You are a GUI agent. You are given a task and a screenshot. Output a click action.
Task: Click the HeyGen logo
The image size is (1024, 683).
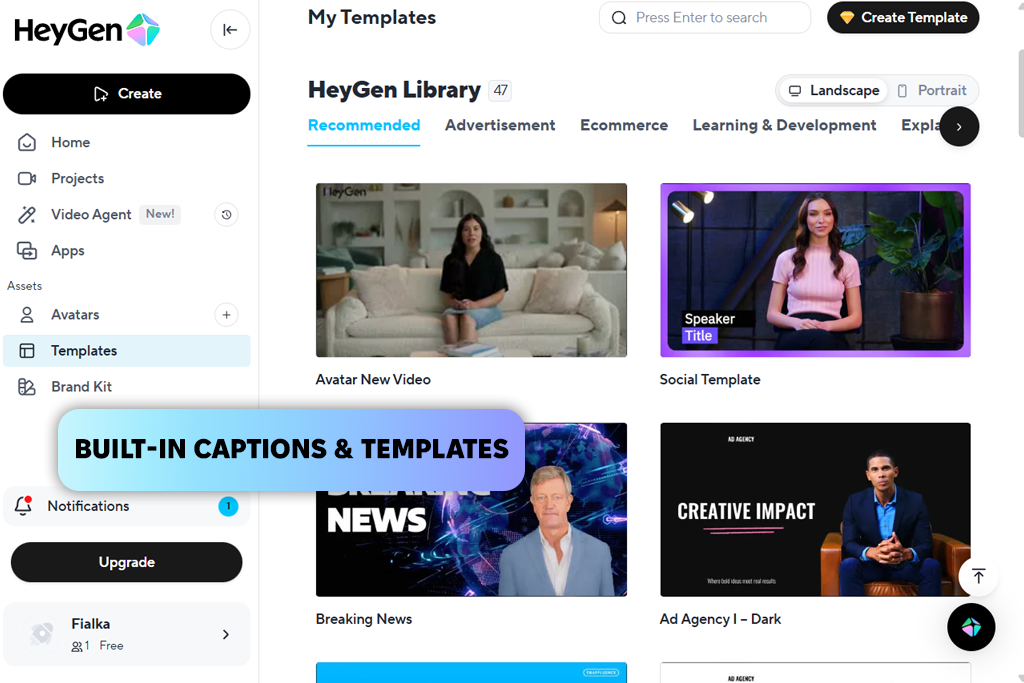click(x=87, y=29)
